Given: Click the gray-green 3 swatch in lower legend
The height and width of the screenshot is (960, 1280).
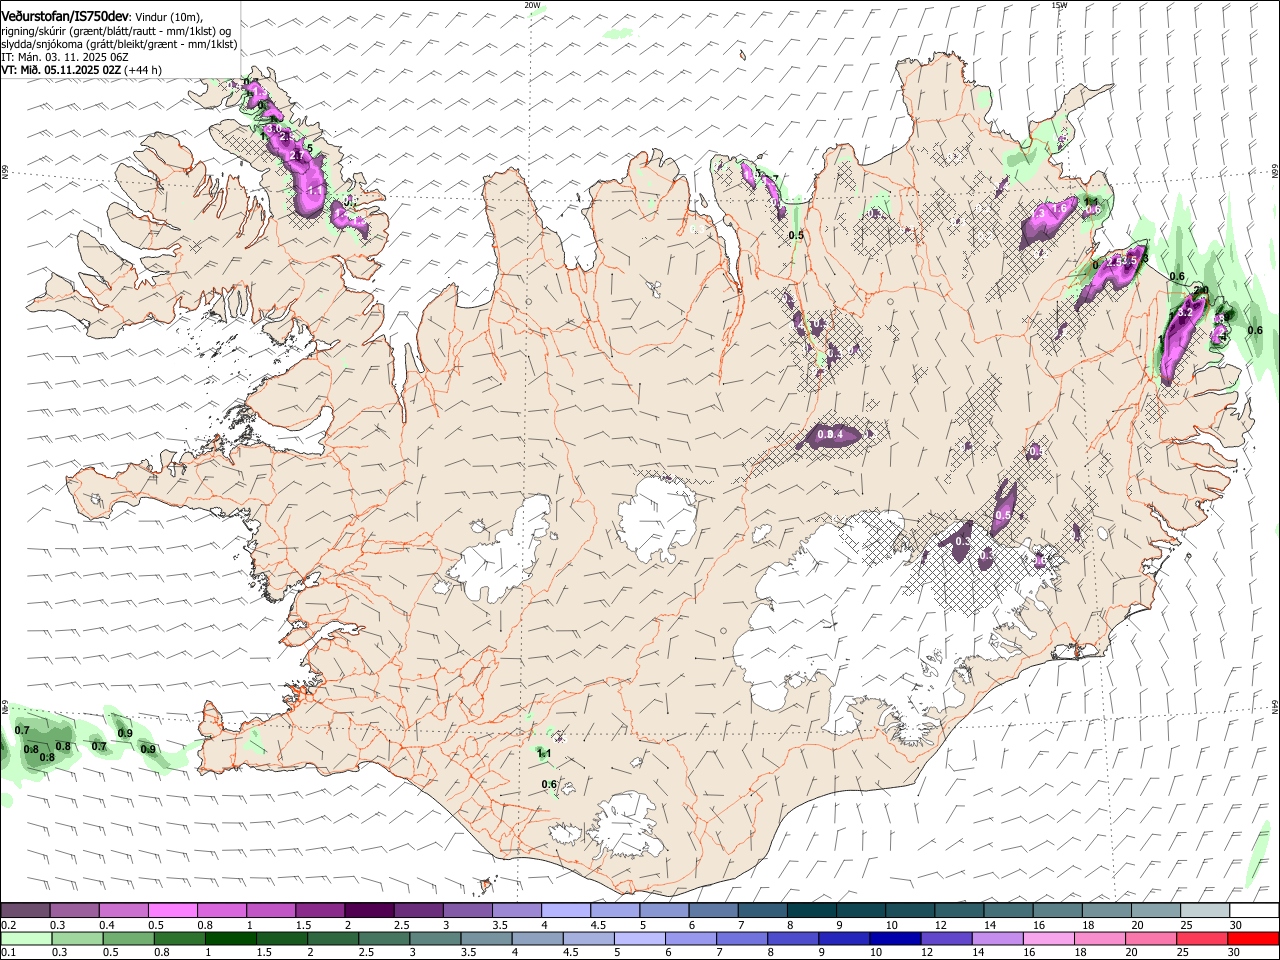Looking at the screenshot, I should pos(434,938).
